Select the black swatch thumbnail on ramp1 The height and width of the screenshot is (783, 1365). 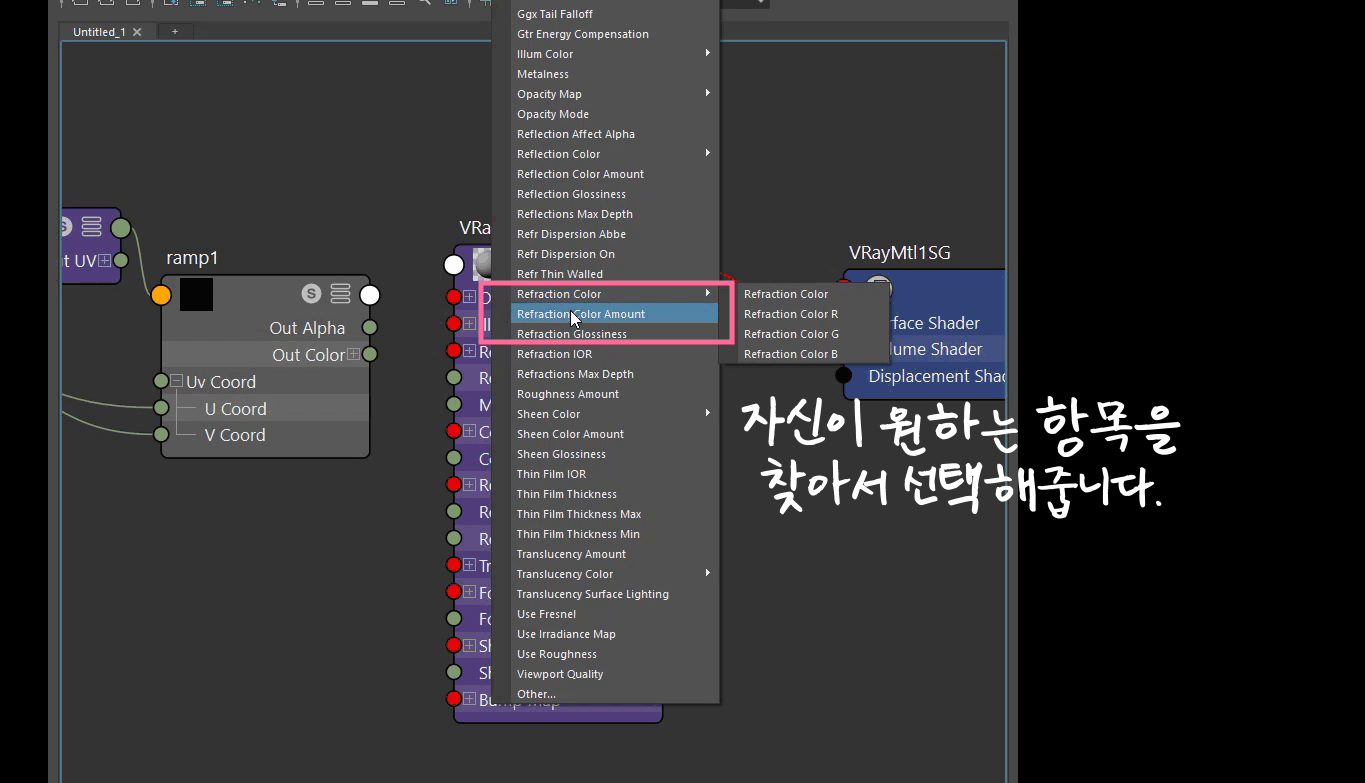point(196,294)
